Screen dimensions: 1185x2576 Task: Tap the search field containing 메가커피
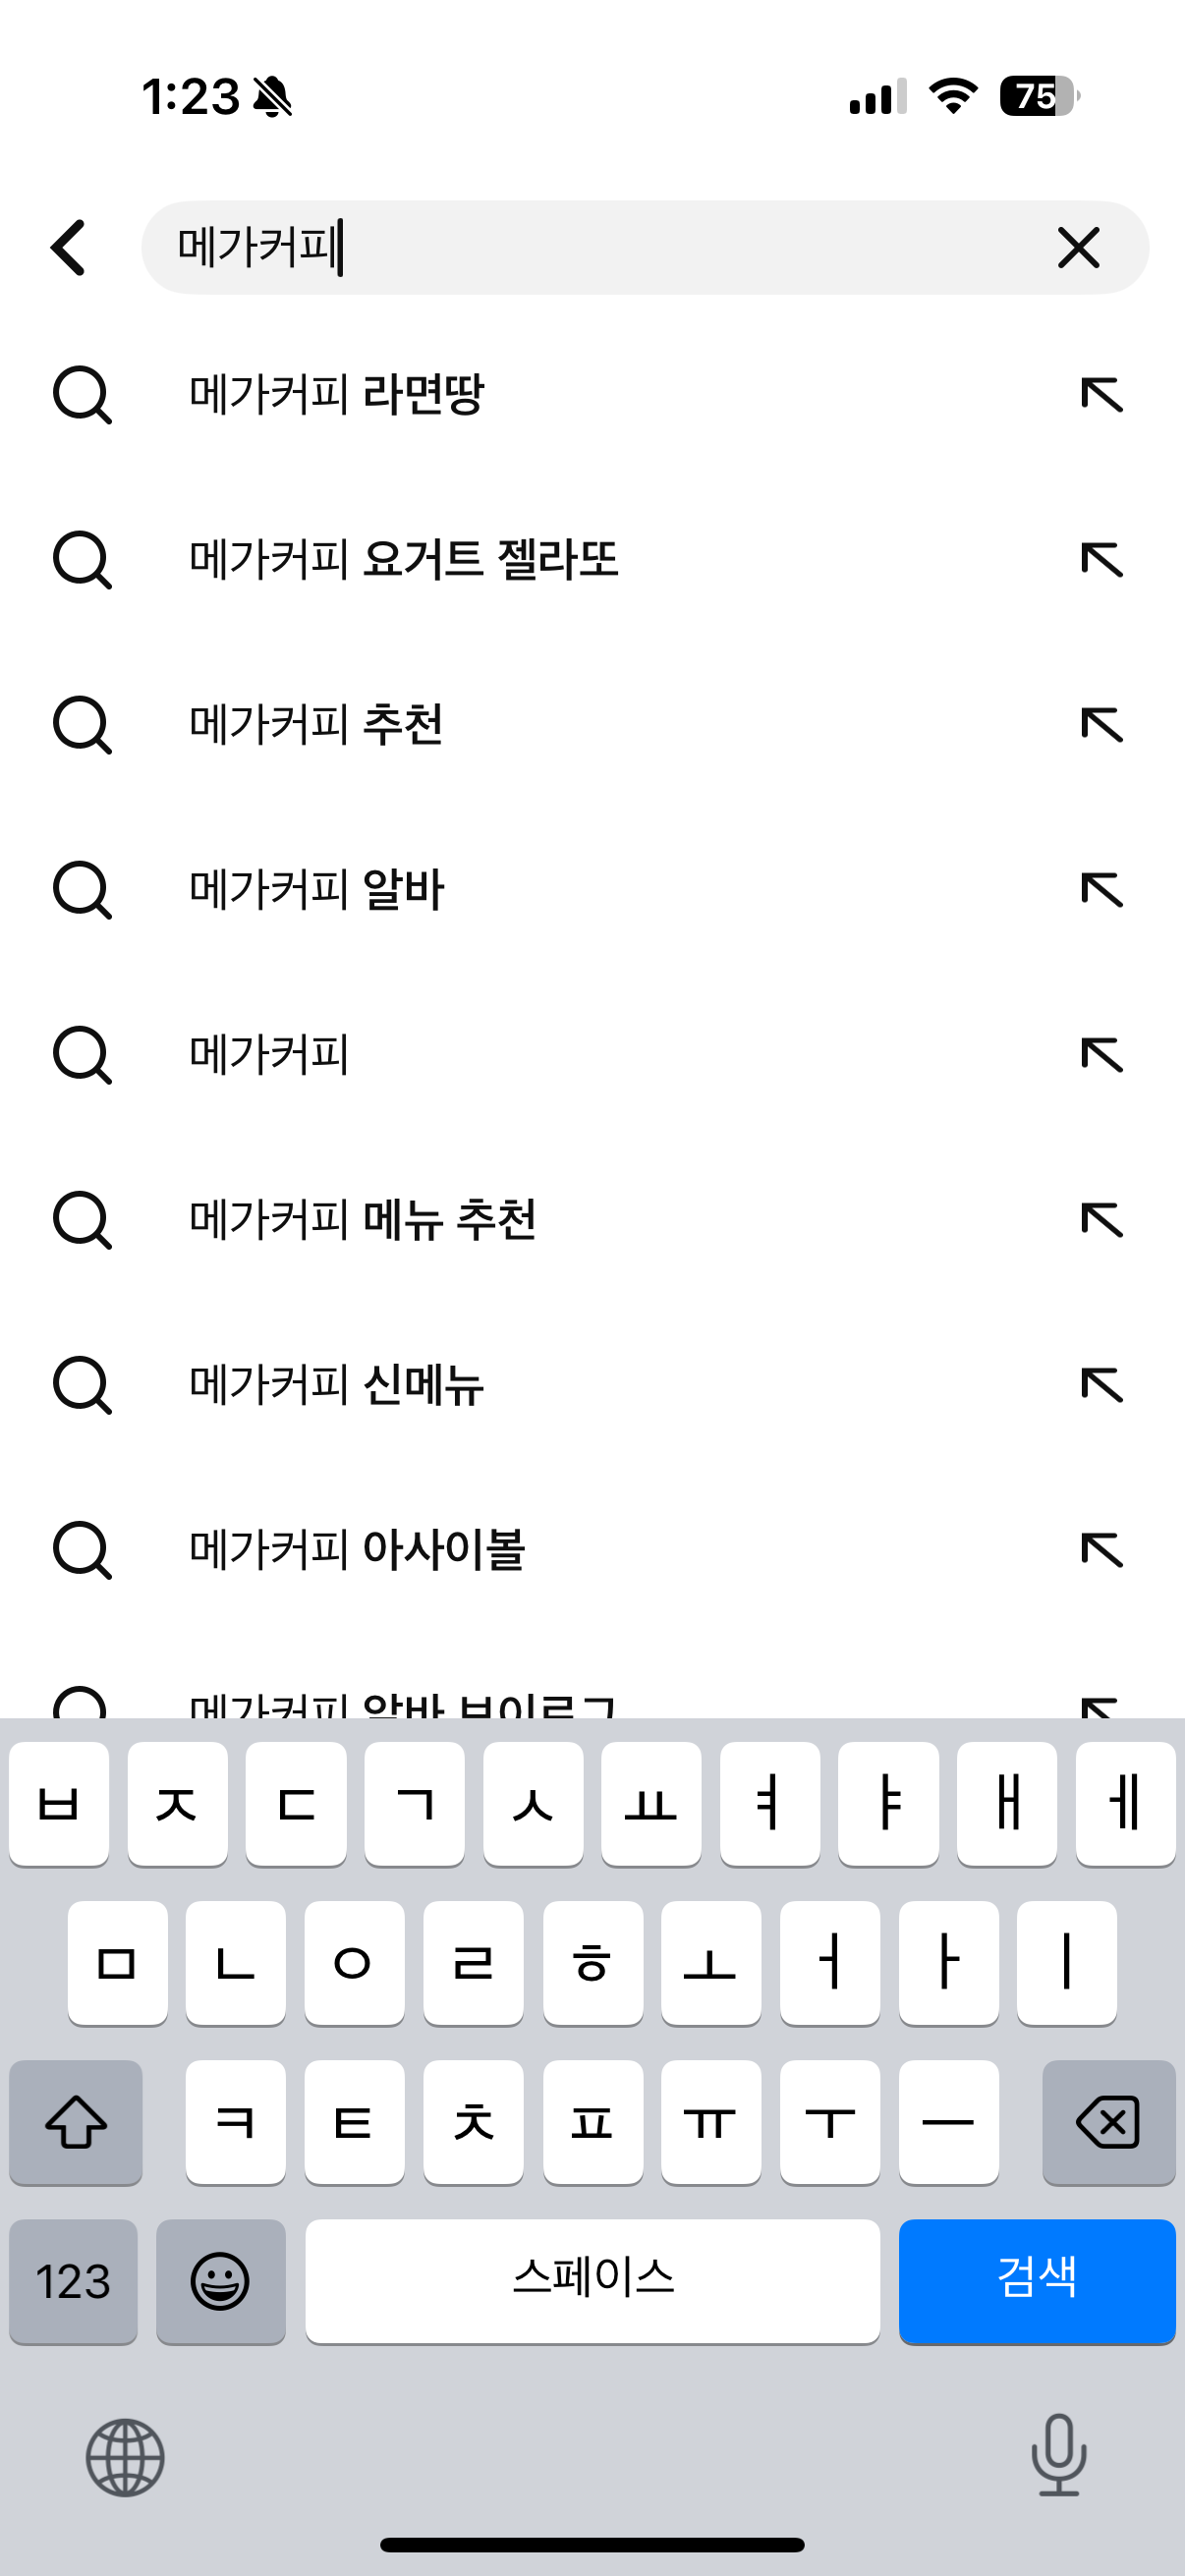(x=645, y=248)
